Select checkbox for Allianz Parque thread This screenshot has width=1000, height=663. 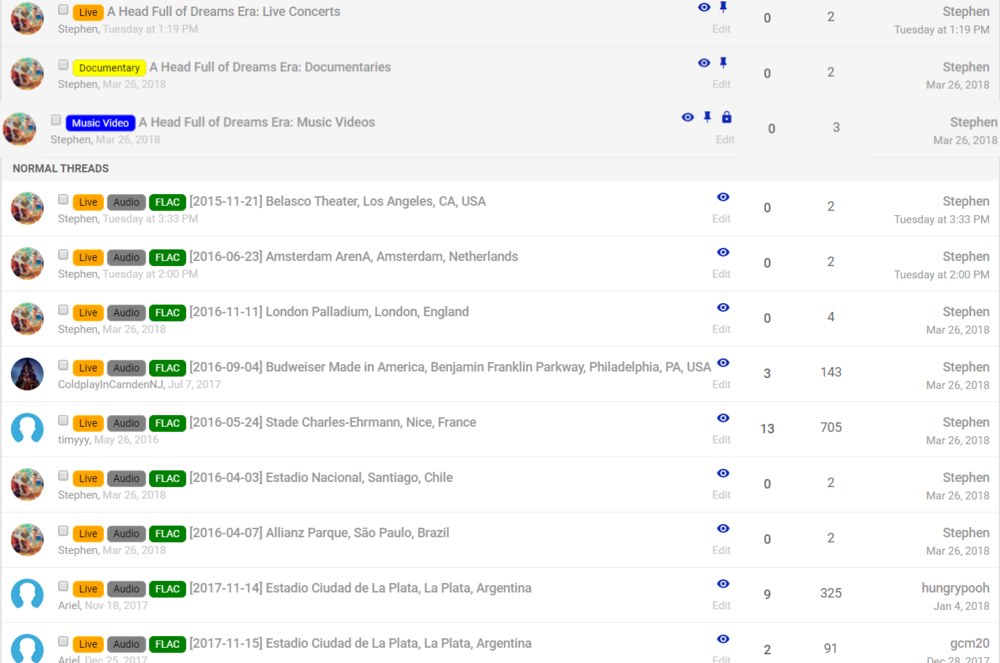point(63,531)
